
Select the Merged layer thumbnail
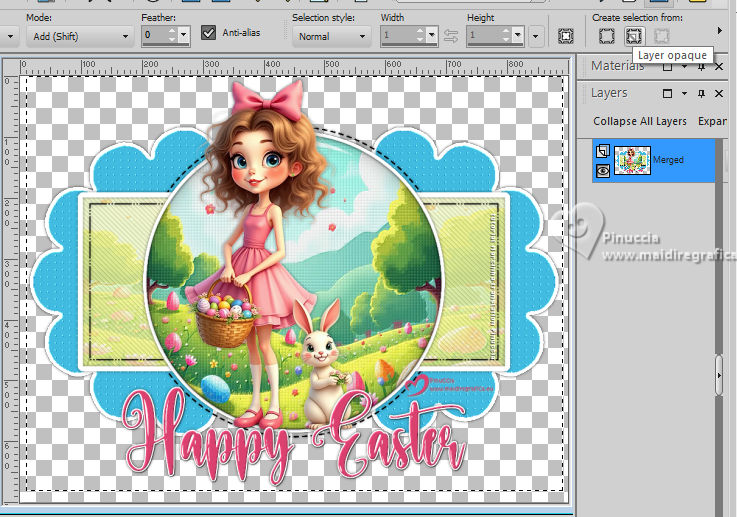632,159
